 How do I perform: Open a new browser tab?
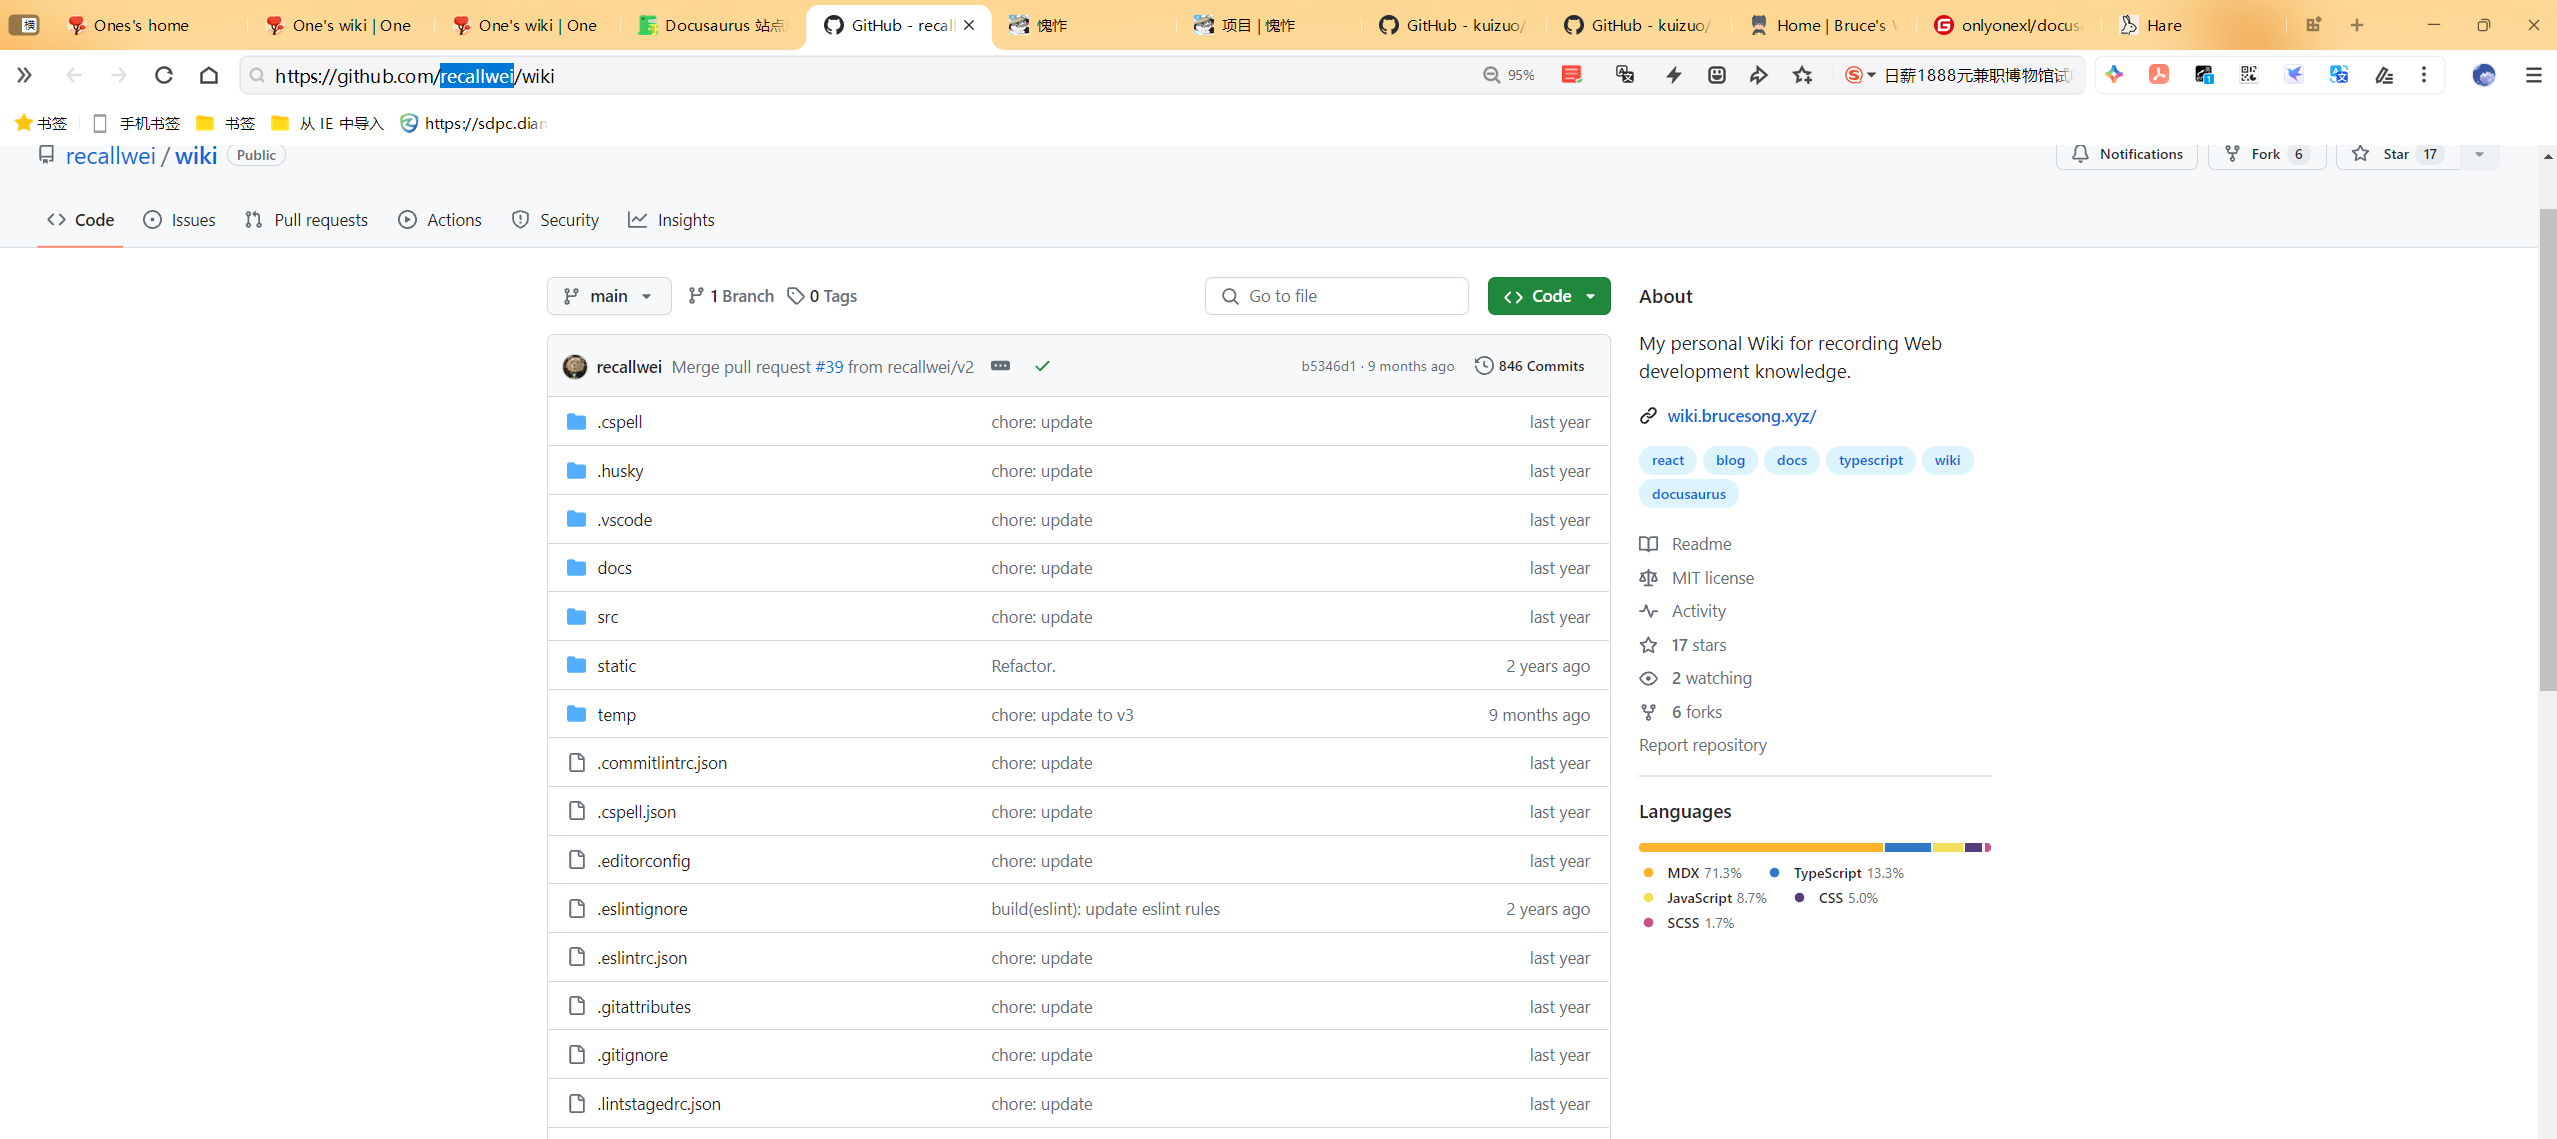coord(2357,25)
